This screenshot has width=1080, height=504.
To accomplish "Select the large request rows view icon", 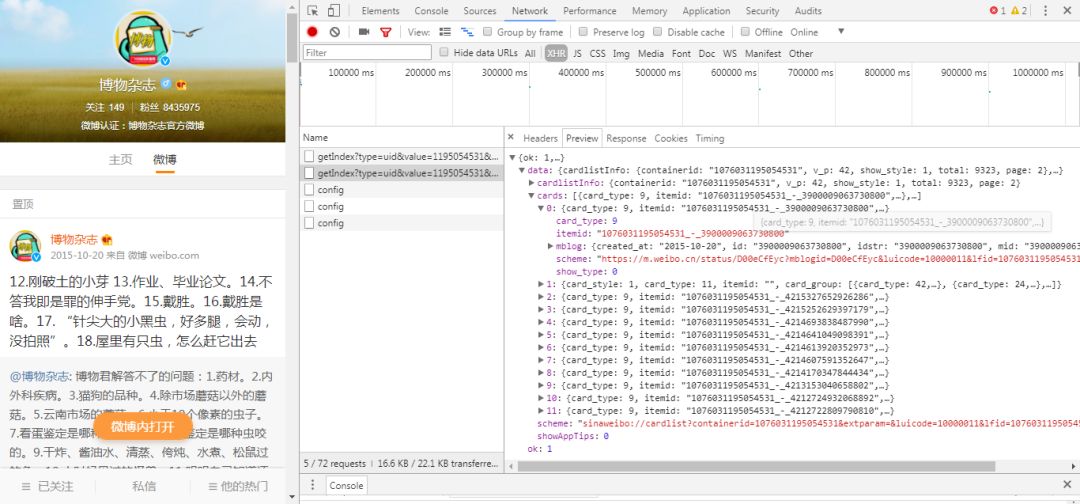I will click(x=445, y=32).
